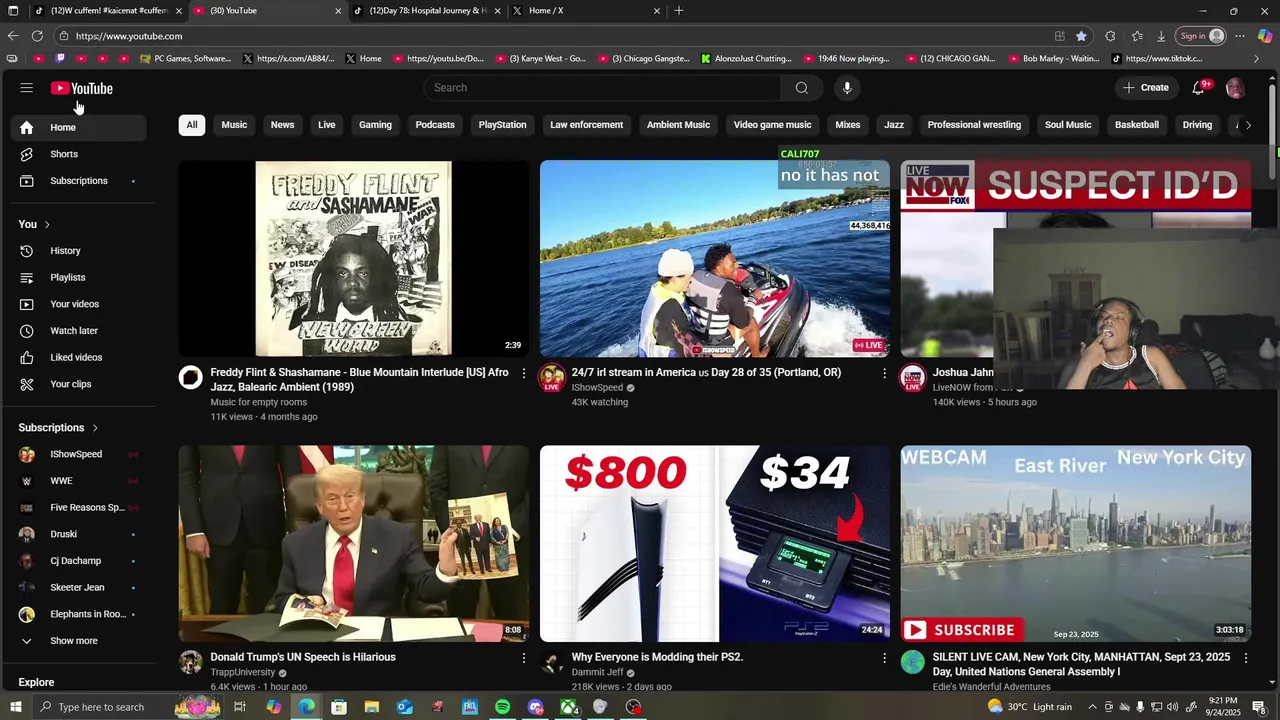1280x720 pixels.
Task: Click the search magnifier button
Action: [x=801, y=88]
